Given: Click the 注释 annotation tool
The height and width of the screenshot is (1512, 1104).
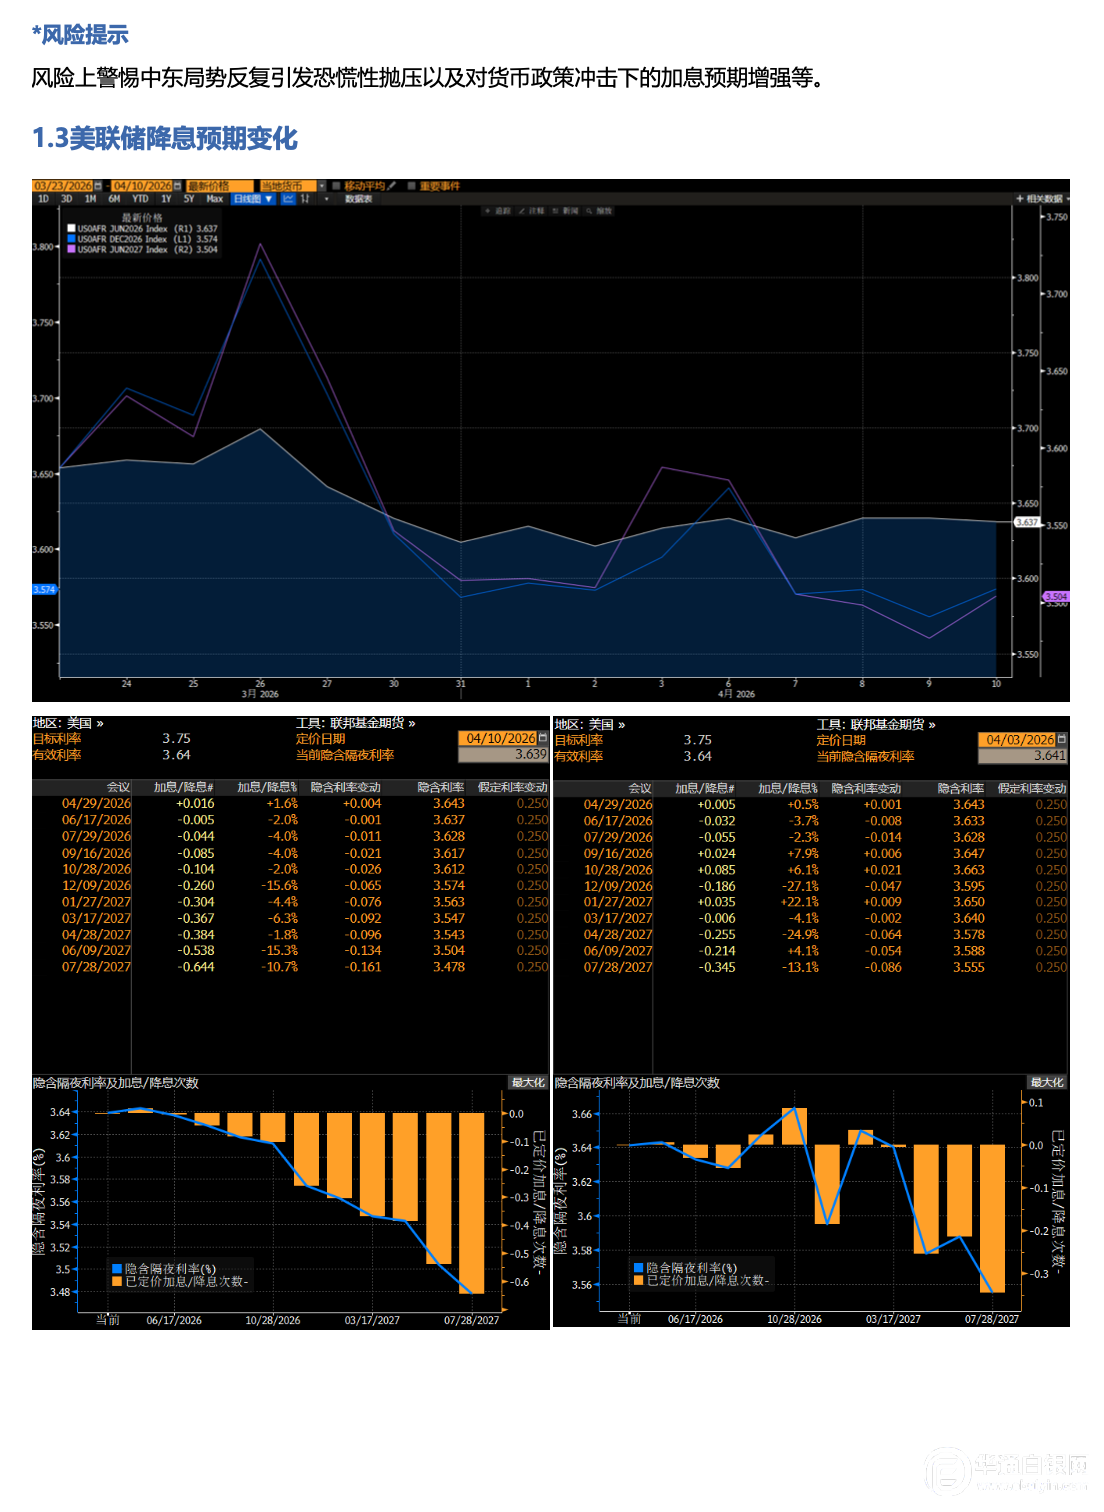Looking at the screenshot, I should tap(531, 211).
